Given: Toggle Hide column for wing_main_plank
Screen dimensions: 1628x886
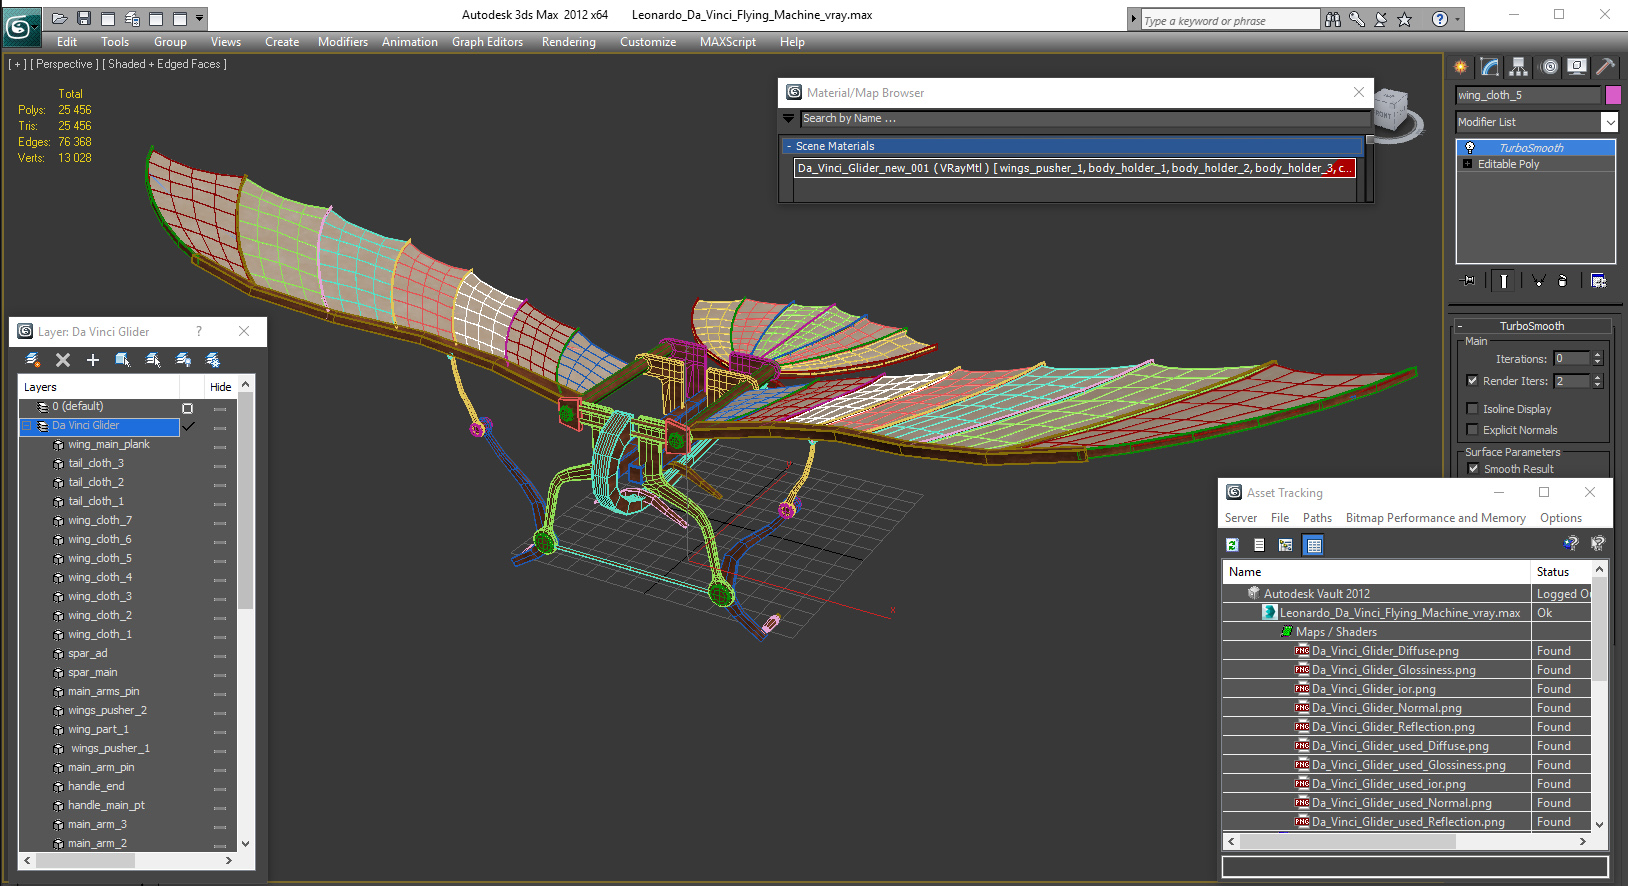Looking at the screenshot, I should click(x=220, y=446).
